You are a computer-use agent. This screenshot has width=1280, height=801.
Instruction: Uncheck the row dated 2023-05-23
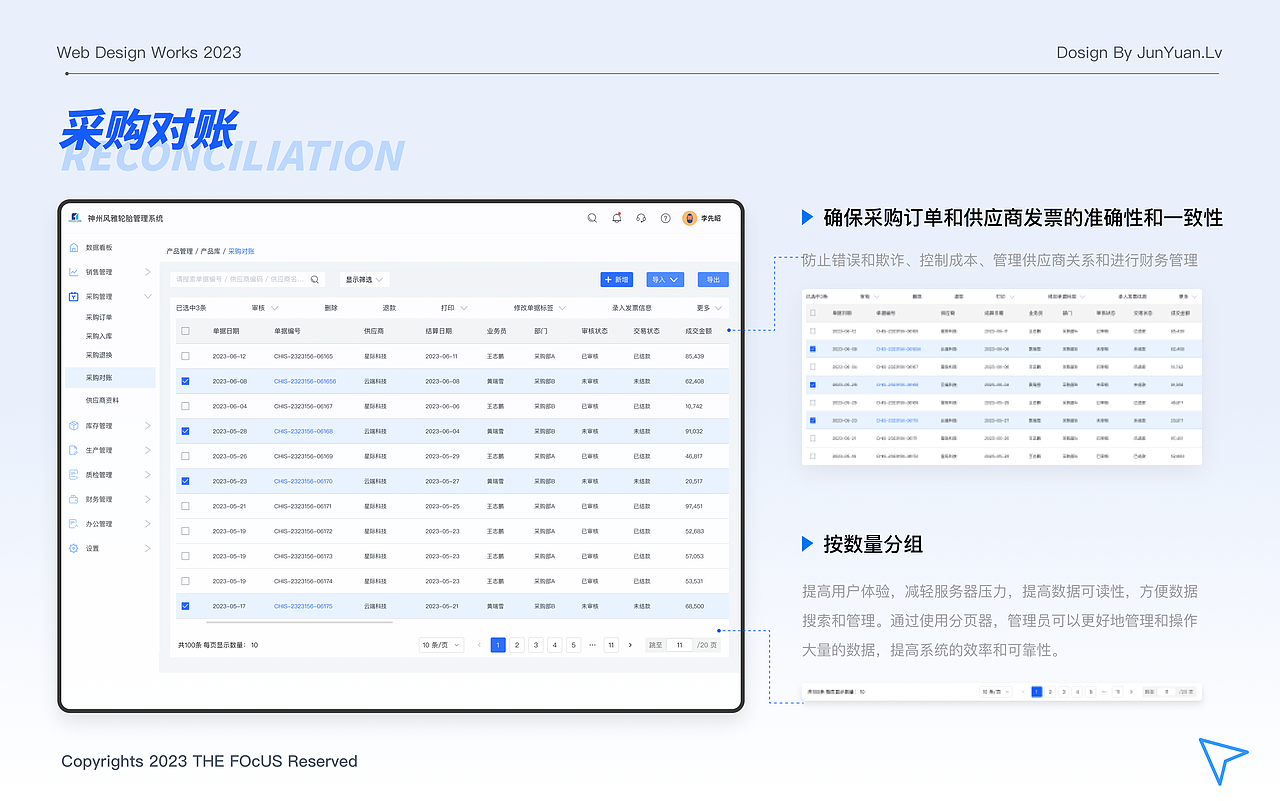pyautogui.click(x=185, y=481)
